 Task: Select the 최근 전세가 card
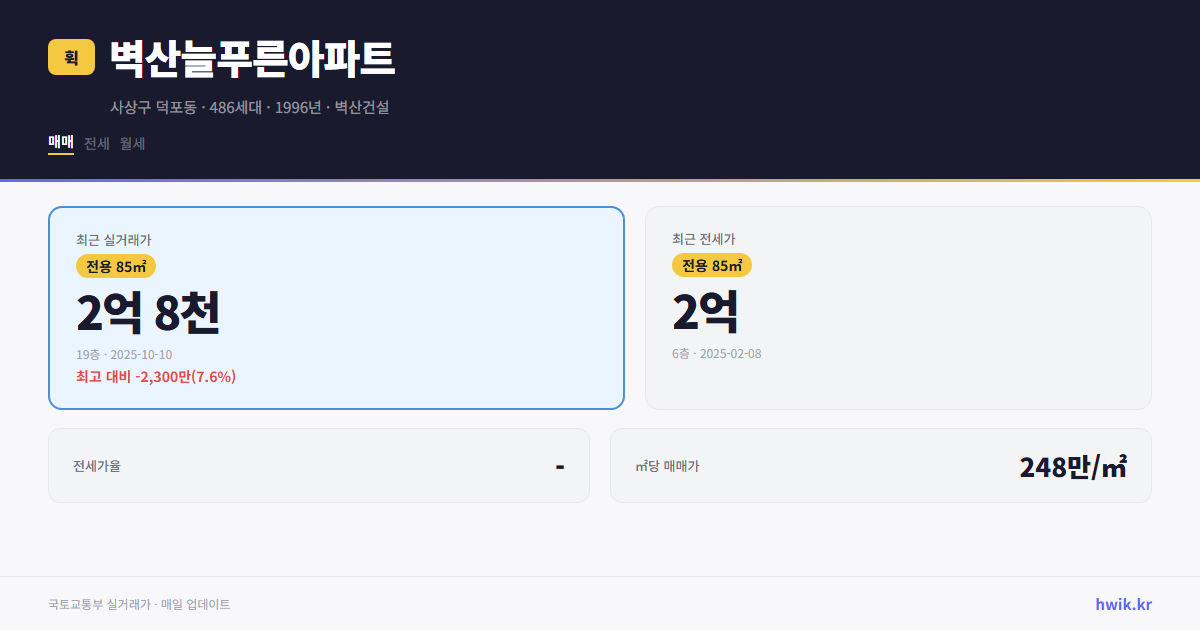pyautogui.click(x=899, y=307)
